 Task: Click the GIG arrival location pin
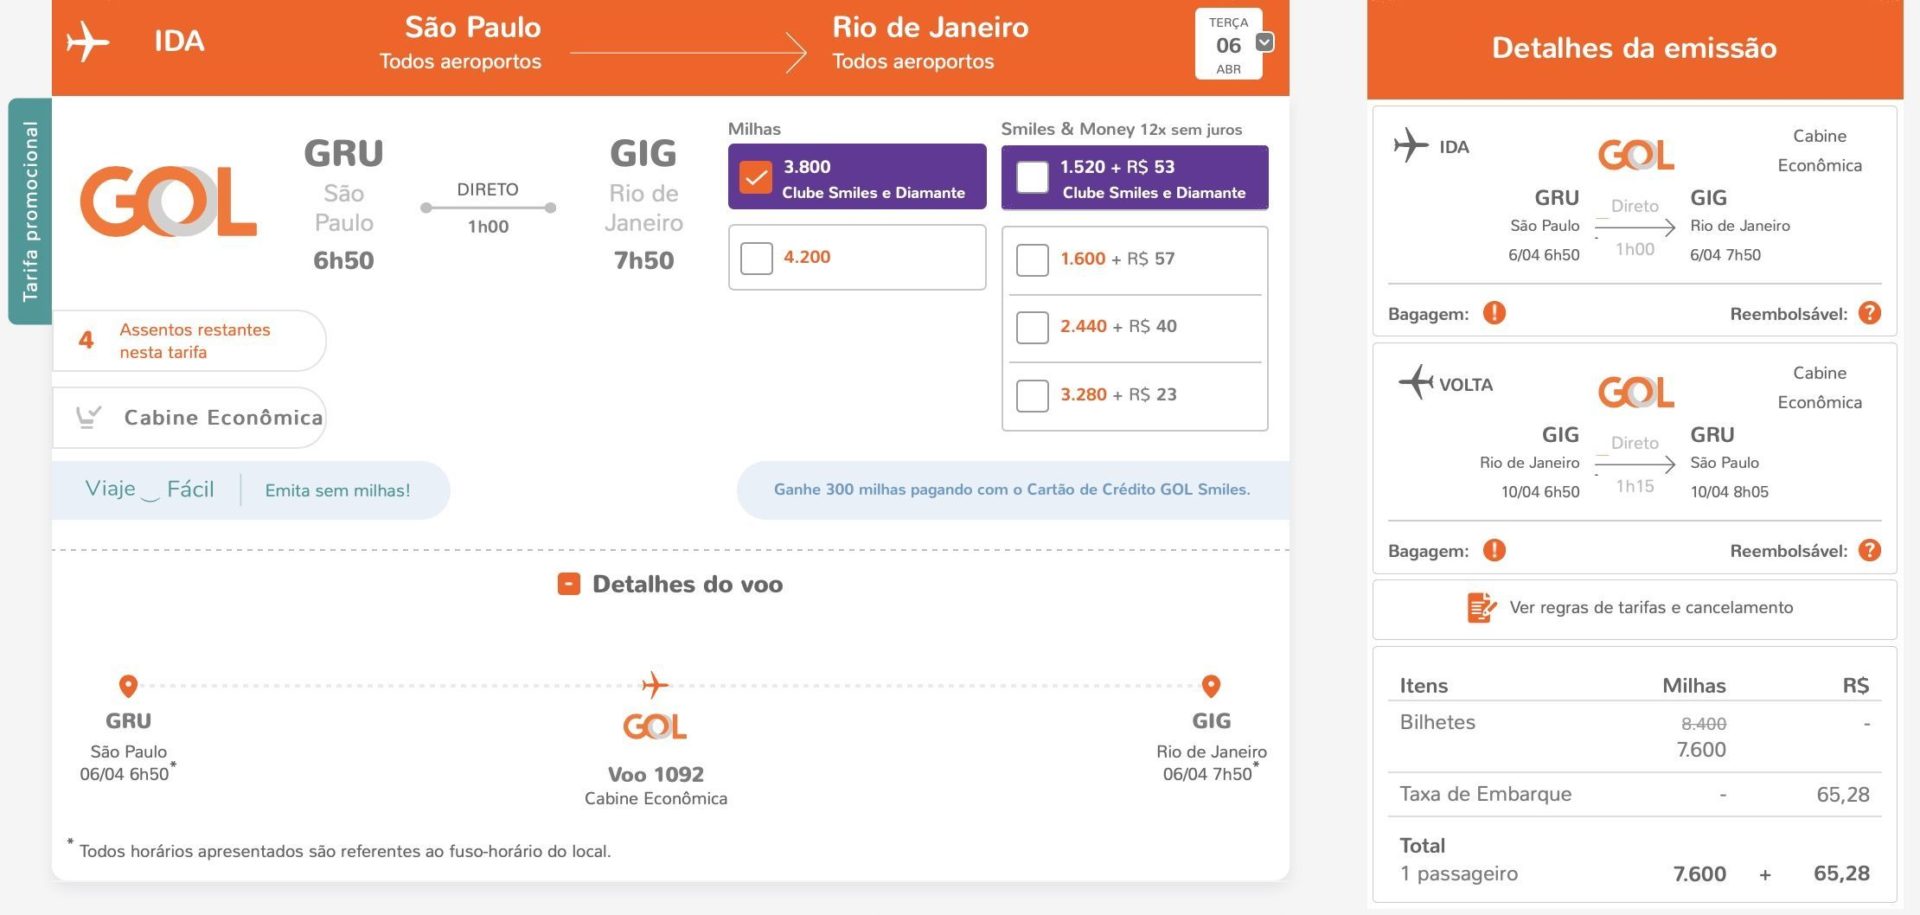(x=1211, y=686)
